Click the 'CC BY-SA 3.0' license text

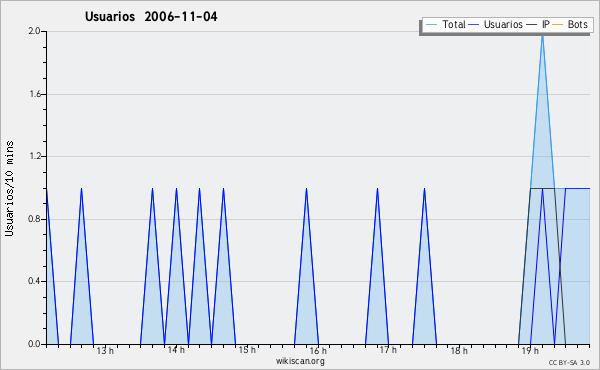[x=569, y=363]
